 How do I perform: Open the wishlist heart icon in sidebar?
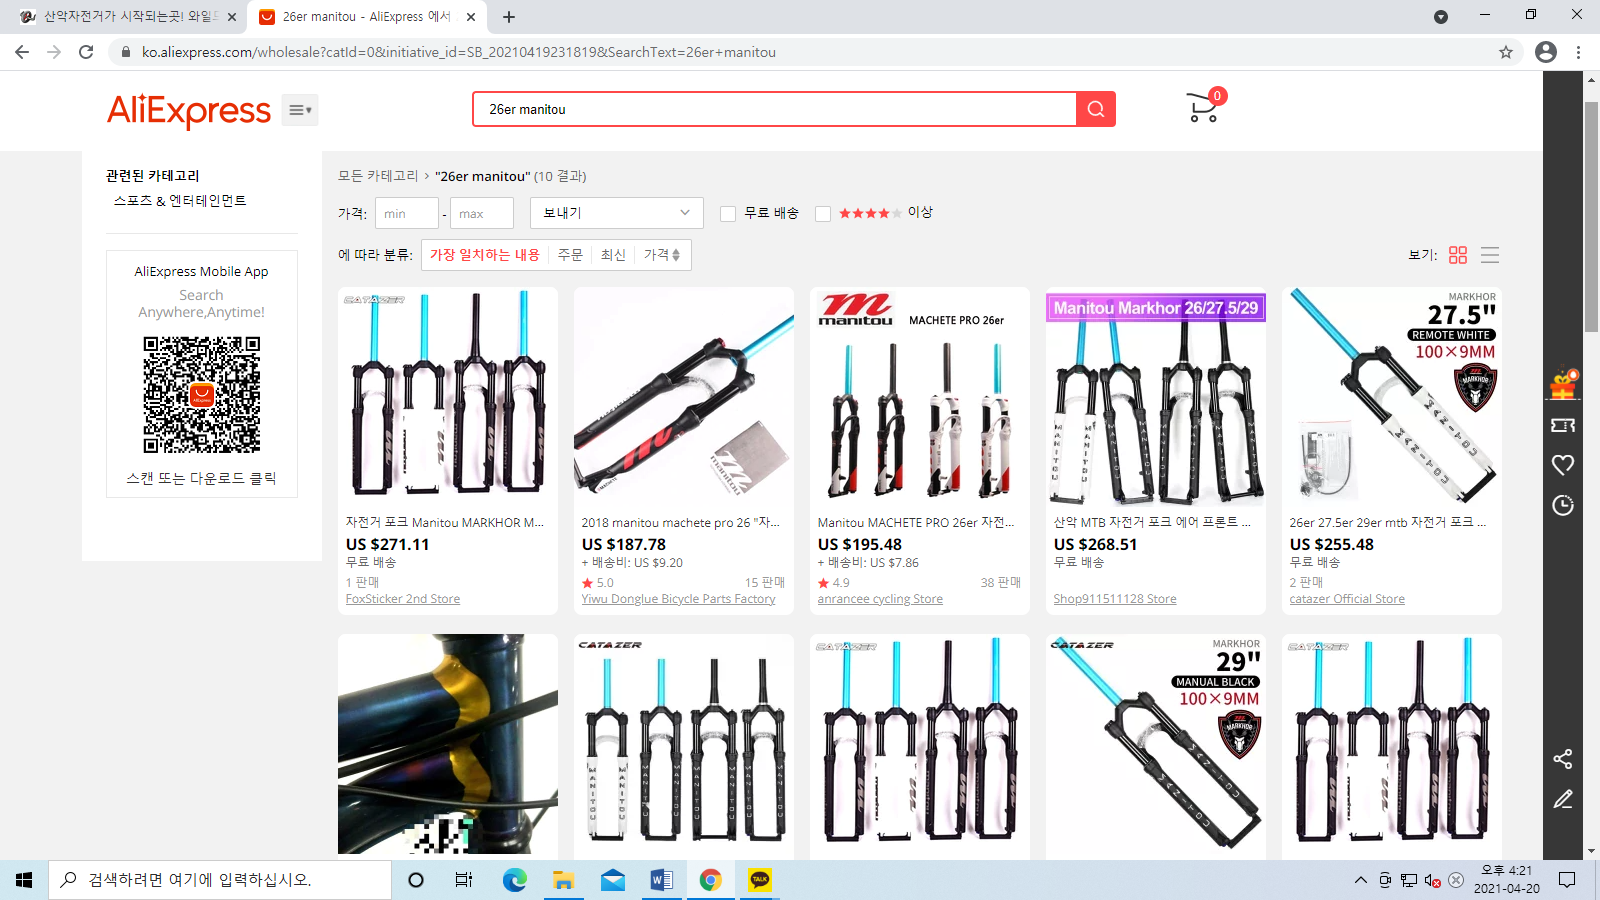pyautogui.click(x=1562, y=465)
